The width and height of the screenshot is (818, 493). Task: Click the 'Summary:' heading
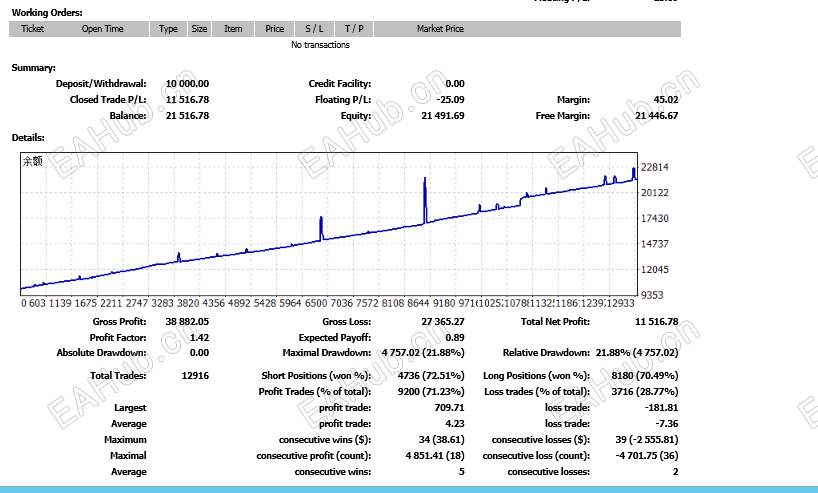click(x=33, y=68)
